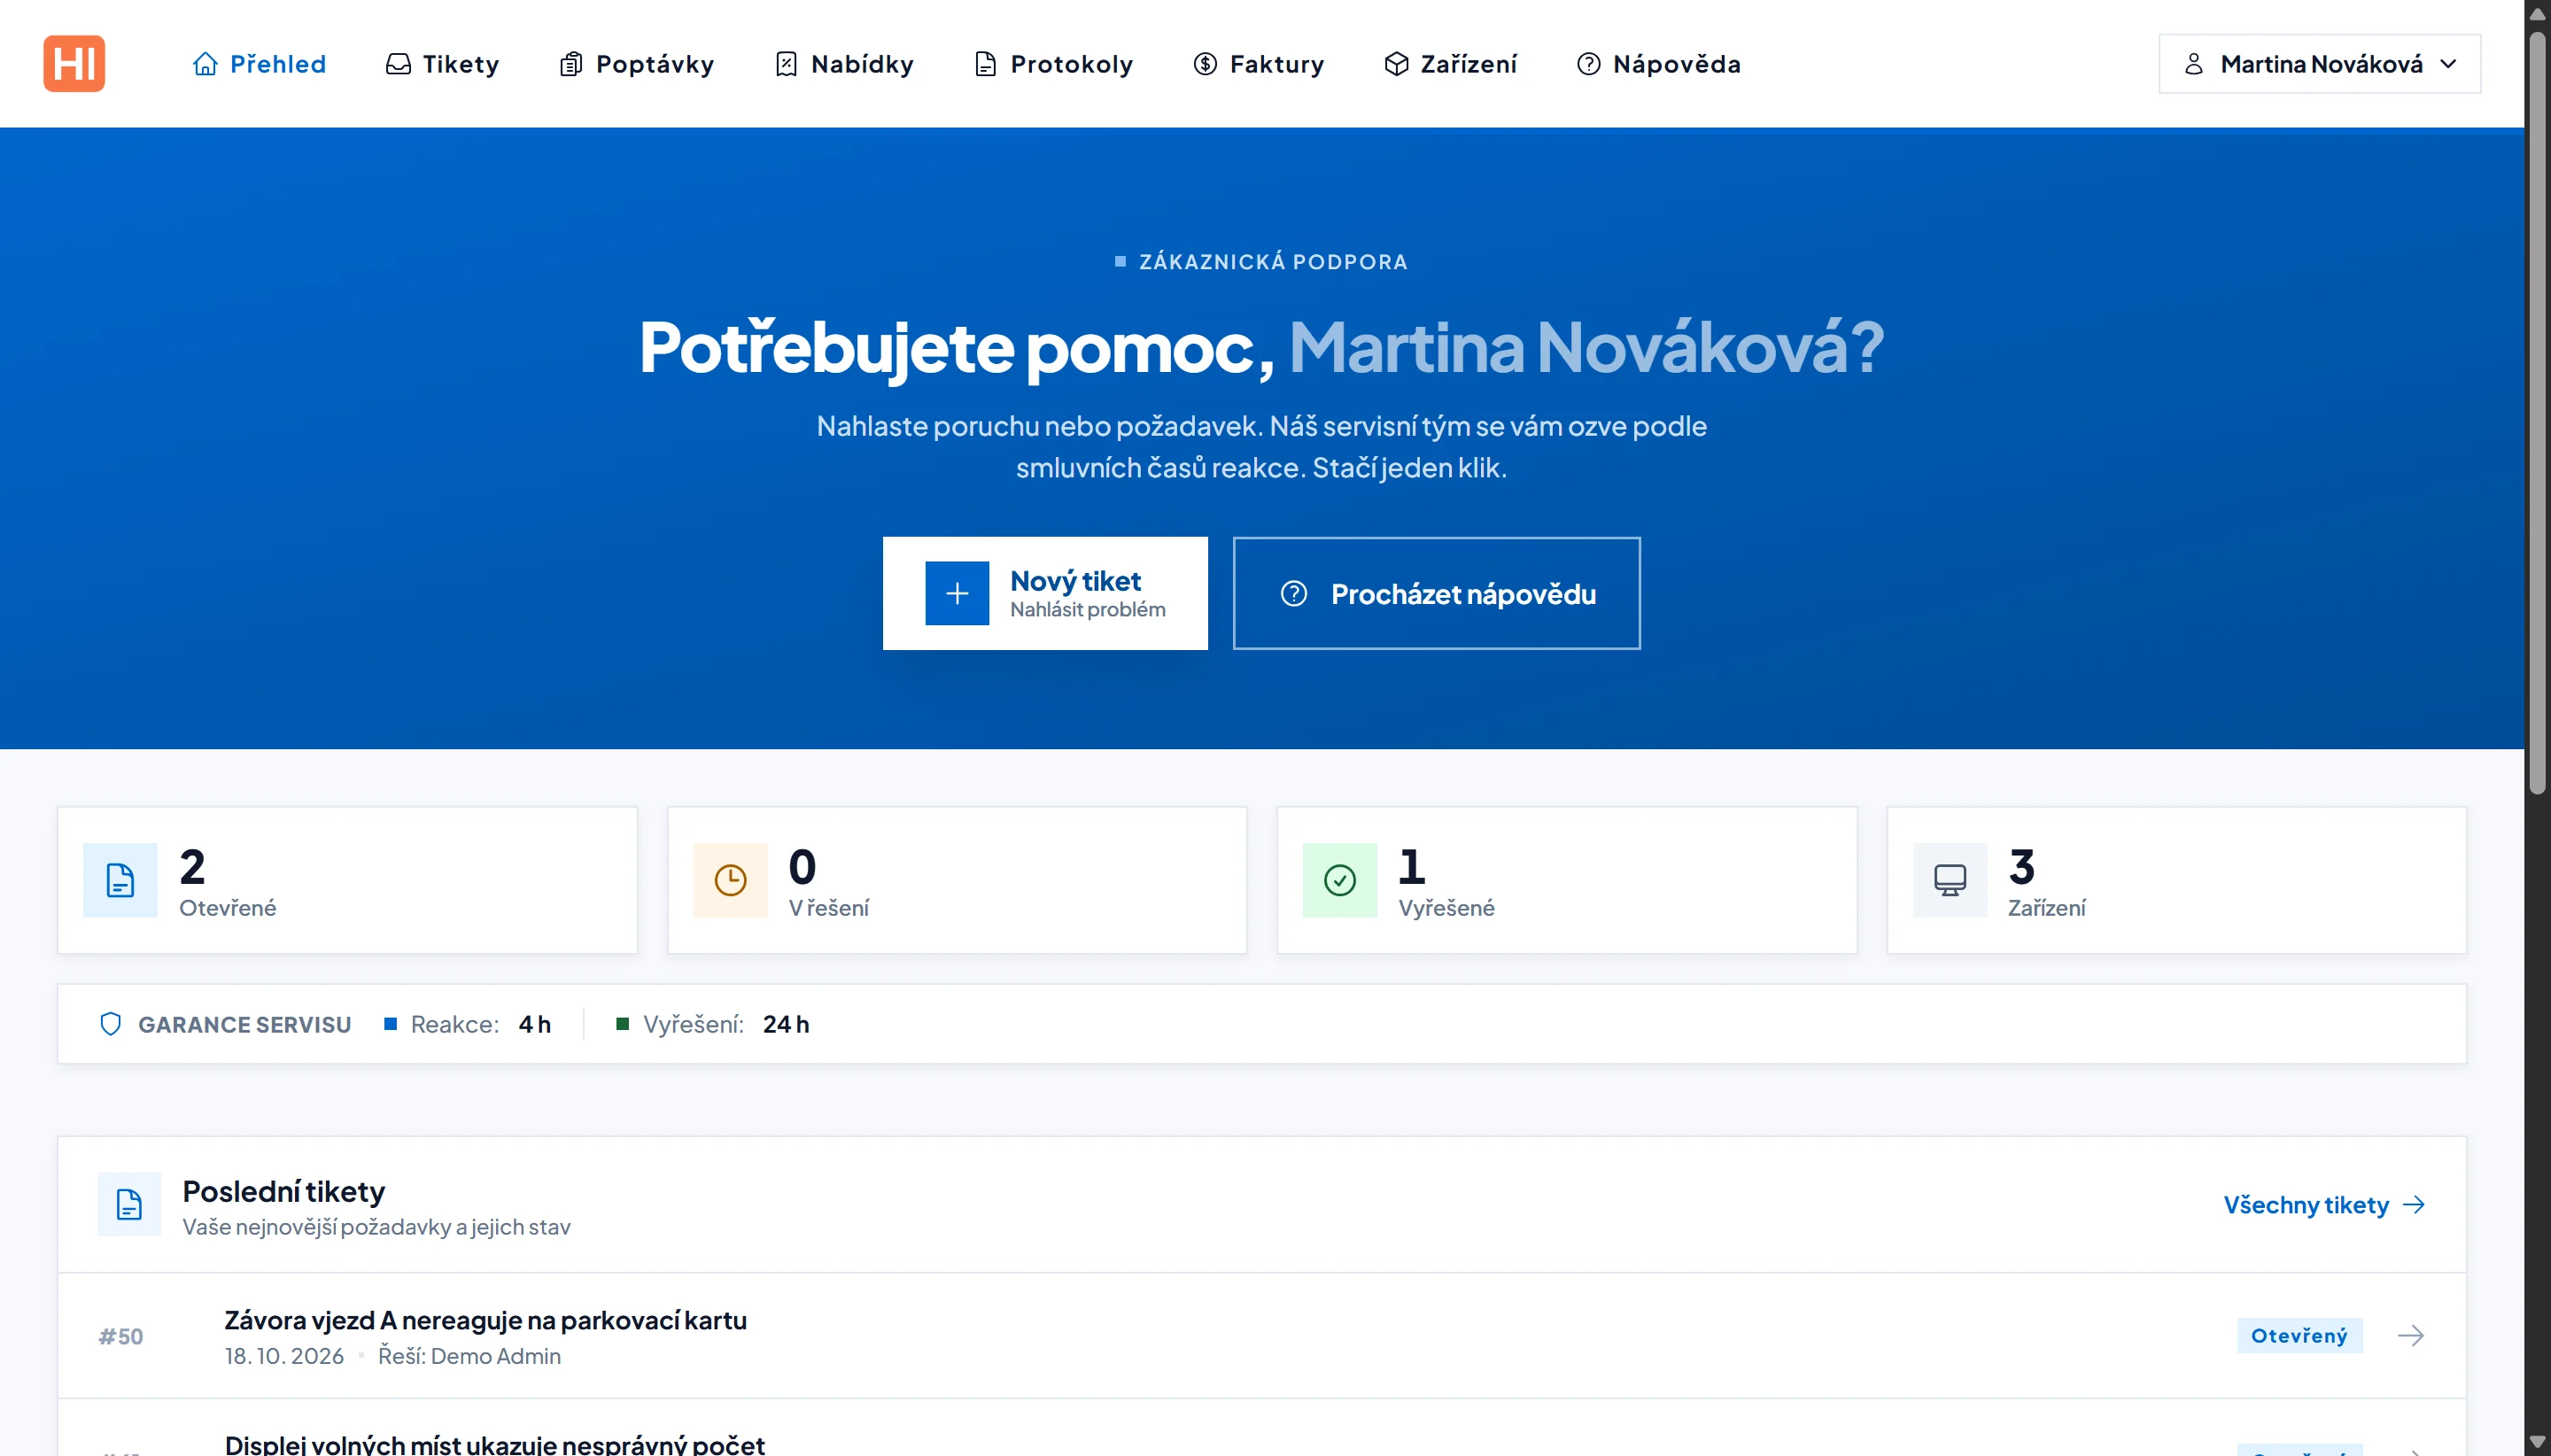Click the Reakce 4 h value
Image resolution: width=2551 pixels, height=1456 pixels.
tap(534, 1024)
